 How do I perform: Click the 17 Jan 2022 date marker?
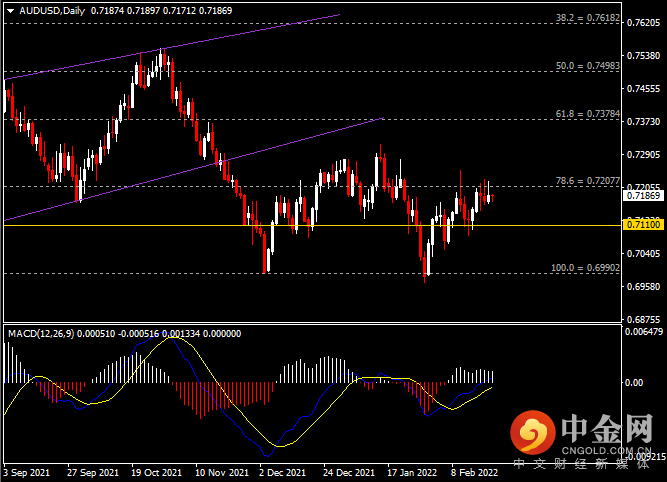[412, 473]
